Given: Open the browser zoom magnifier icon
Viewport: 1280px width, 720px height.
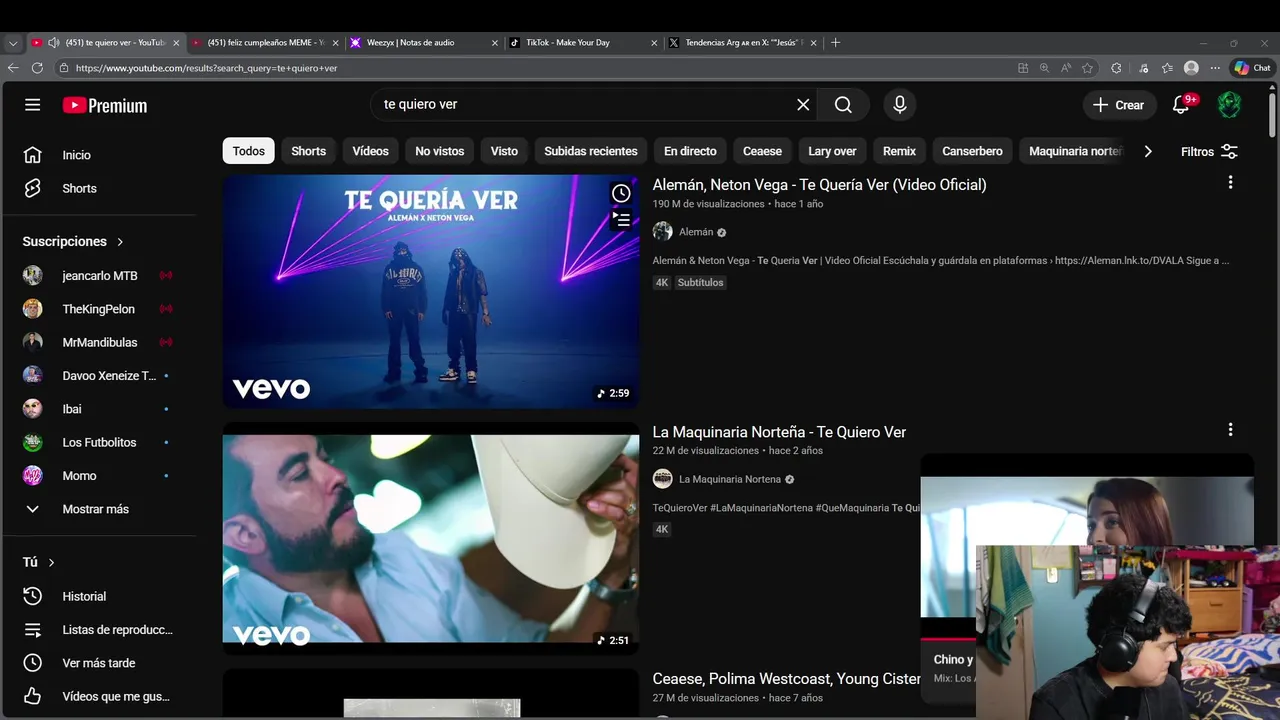Looking at the screenshot, I should point(1044,68).
